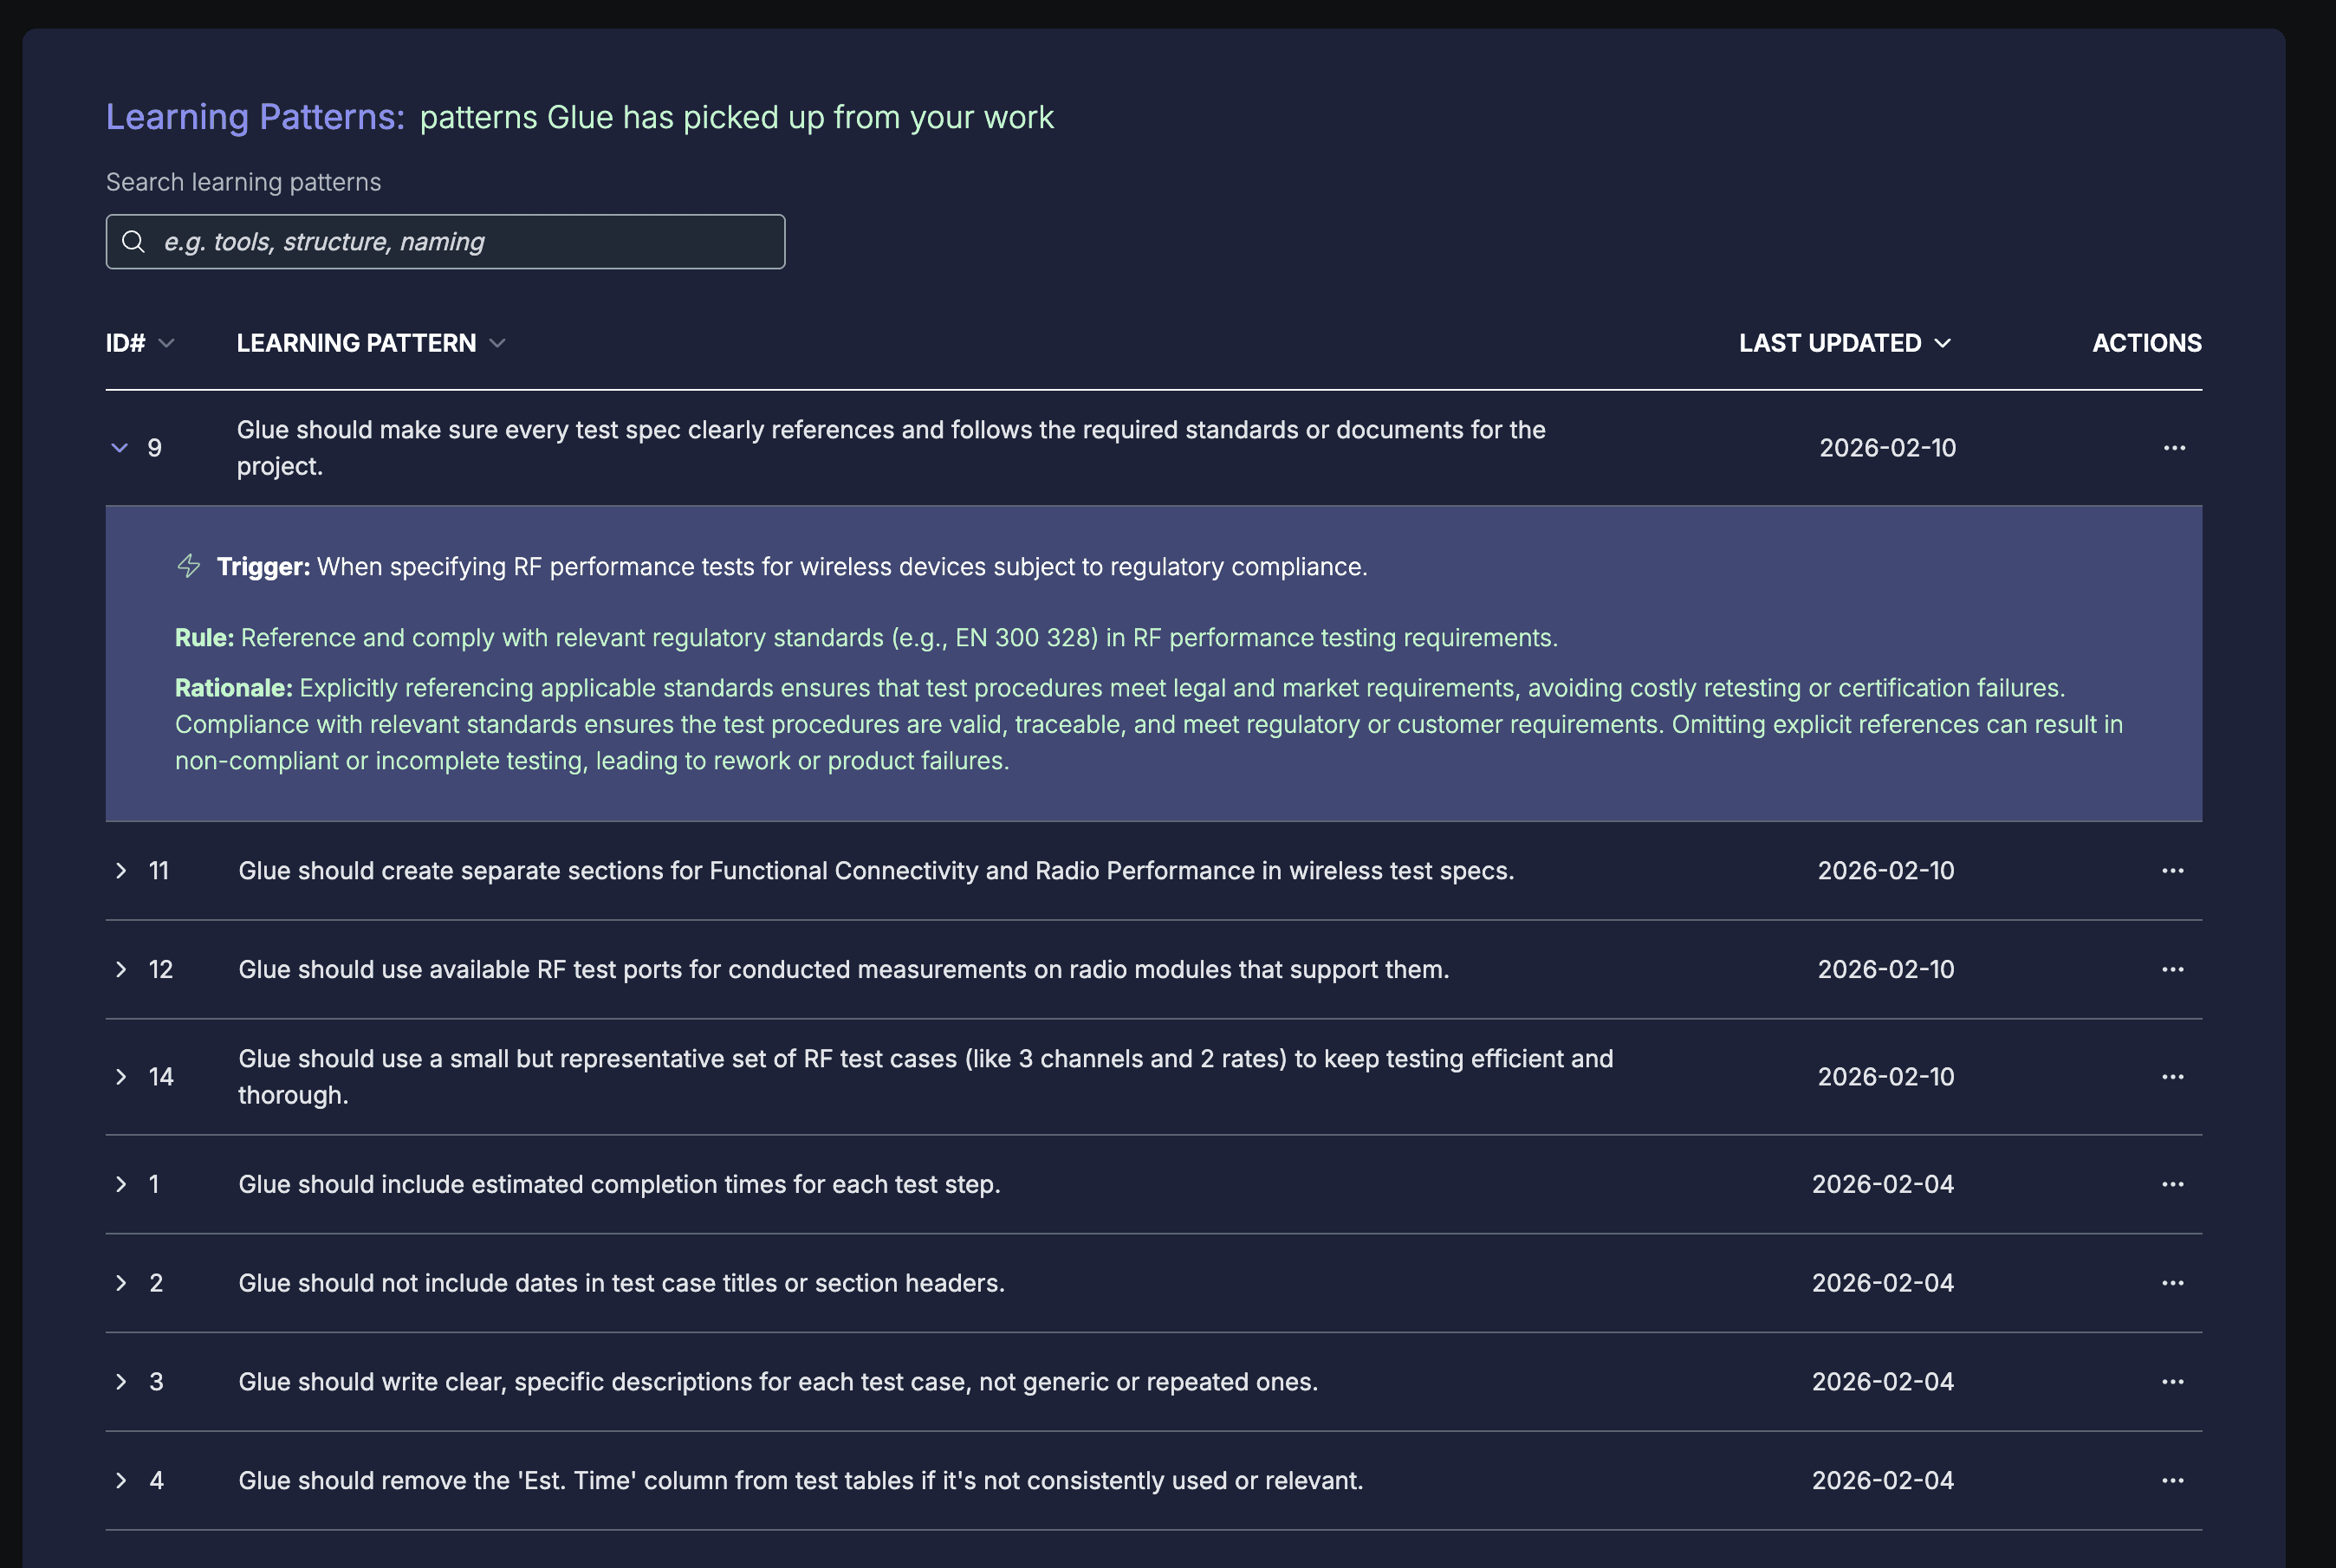Open actions ellipsis for pattern 4

(2172, 1481)
